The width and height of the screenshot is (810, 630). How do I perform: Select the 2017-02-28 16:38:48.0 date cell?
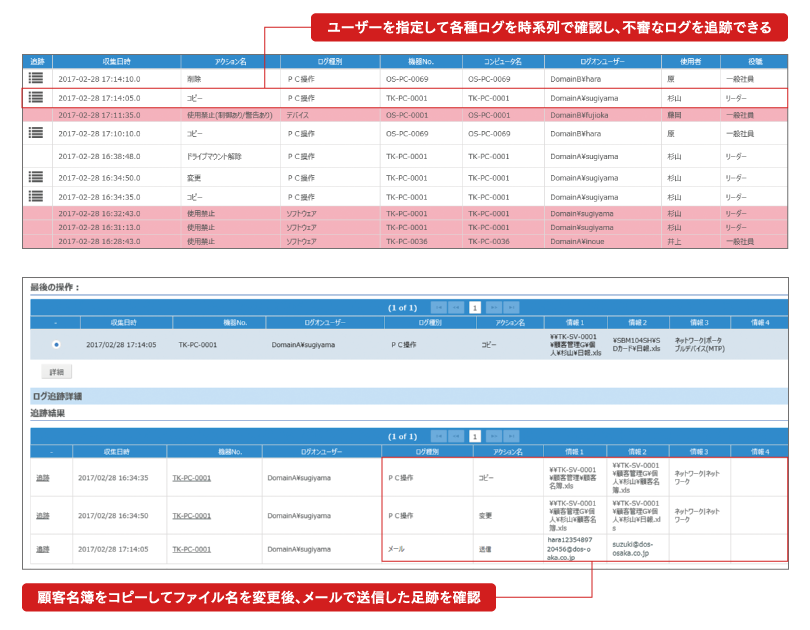coord(117,156)
